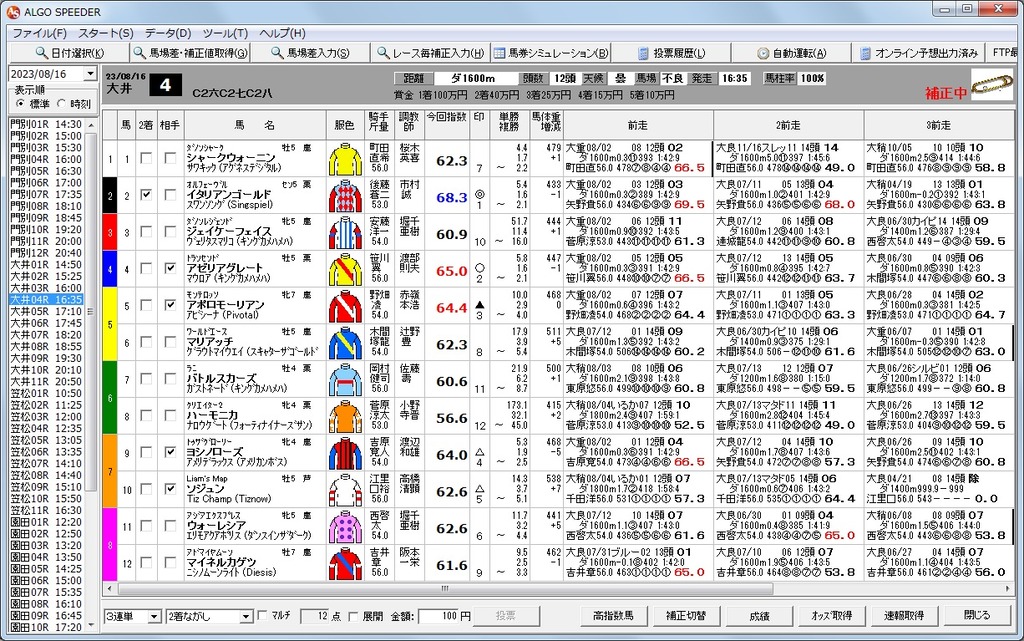Select 時刻 display order radio button
1024x641 pixels.
(x=61, y=103)
